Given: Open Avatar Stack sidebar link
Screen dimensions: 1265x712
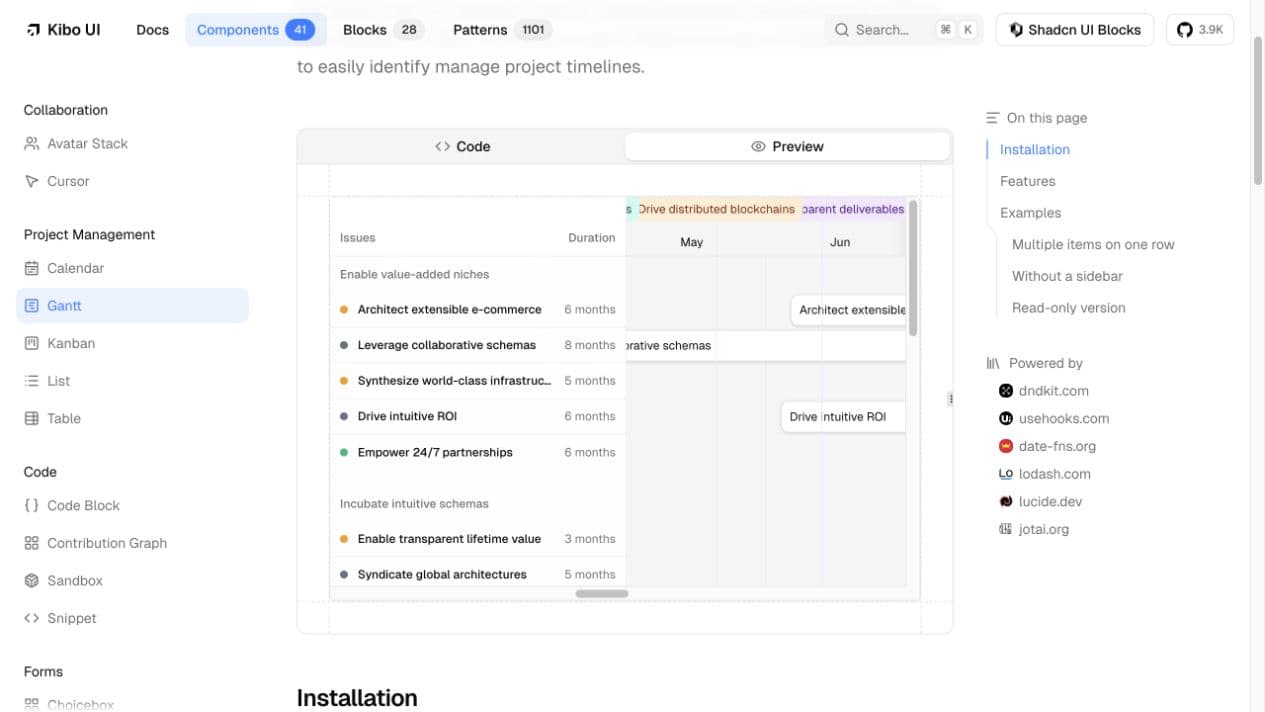Looking at the screenshot, I should pyautogui.click(x=132, y=144).
